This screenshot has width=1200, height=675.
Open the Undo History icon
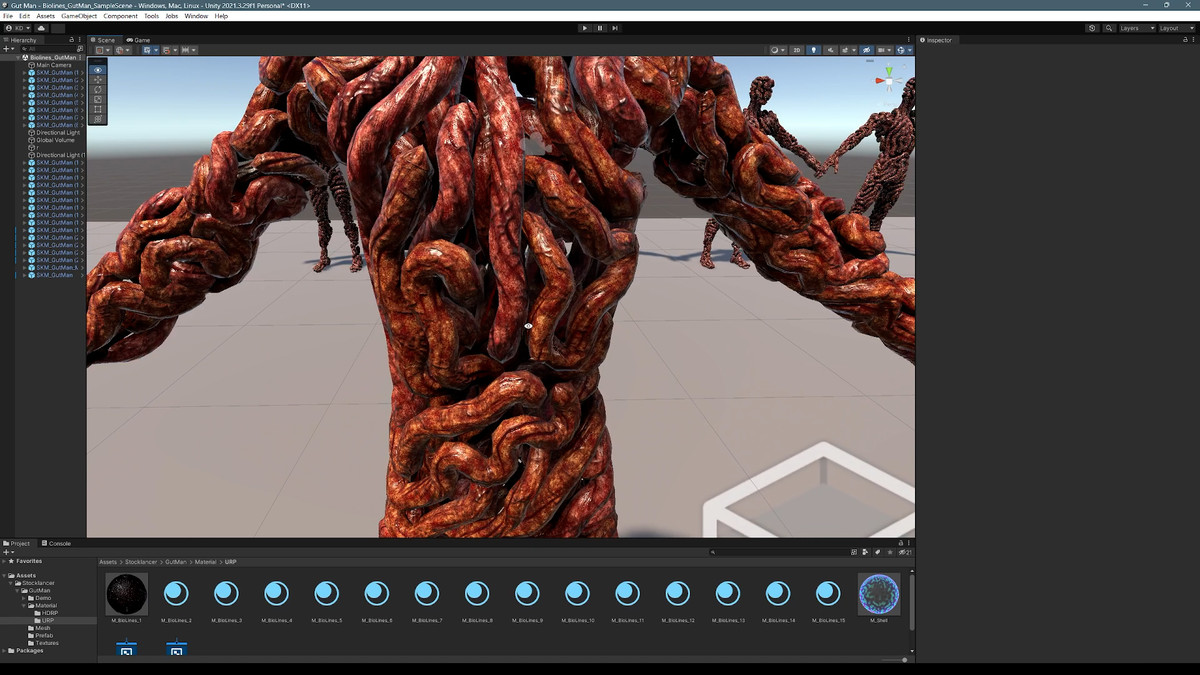[1092, 28]
